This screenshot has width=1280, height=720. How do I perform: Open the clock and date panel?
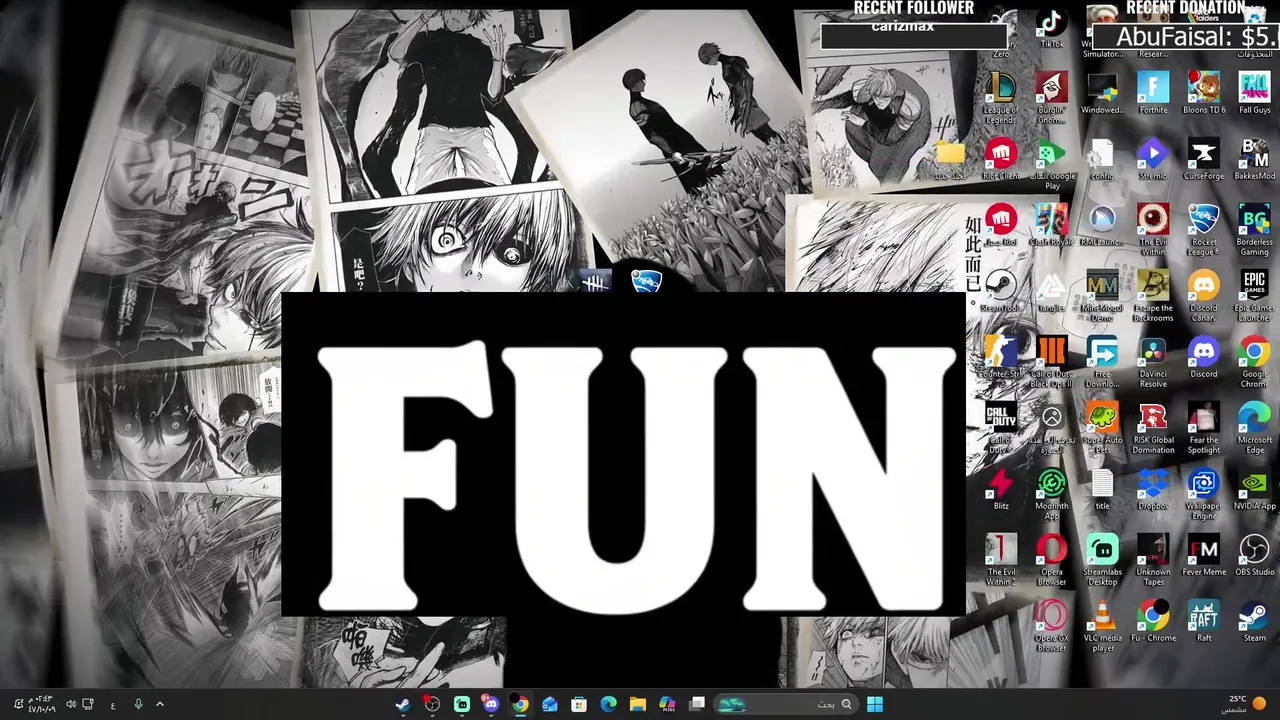coord(42,704)
